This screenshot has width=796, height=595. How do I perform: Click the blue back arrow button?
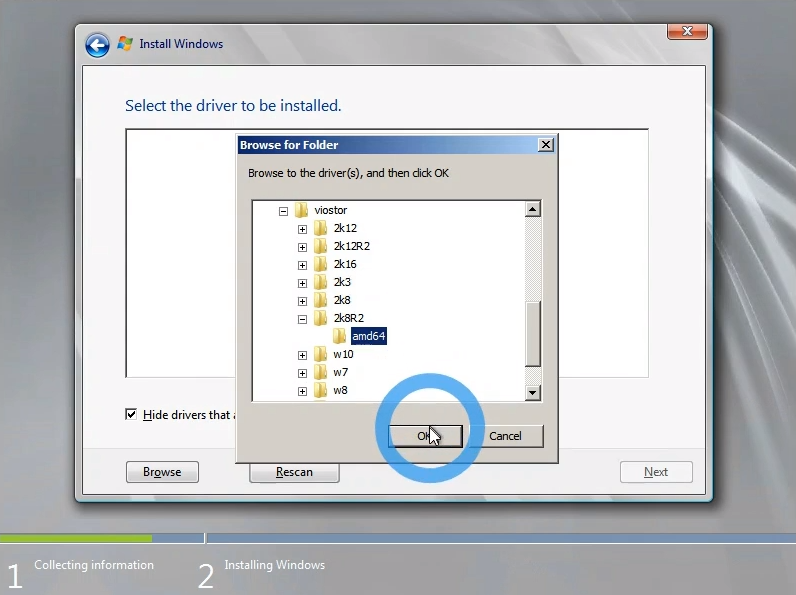pyautogui.click(x=97, y=46)
